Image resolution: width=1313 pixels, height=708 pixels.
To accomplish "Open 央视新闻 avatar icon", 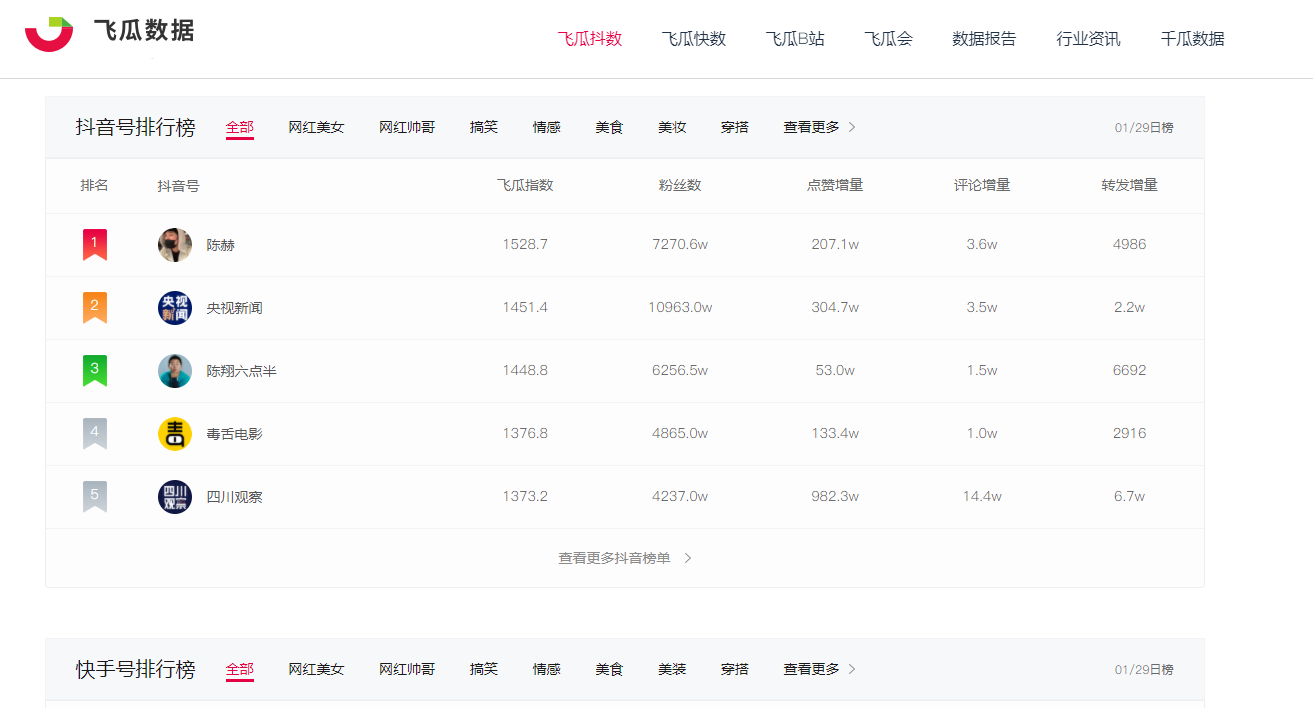I will [x=175, y=308].
